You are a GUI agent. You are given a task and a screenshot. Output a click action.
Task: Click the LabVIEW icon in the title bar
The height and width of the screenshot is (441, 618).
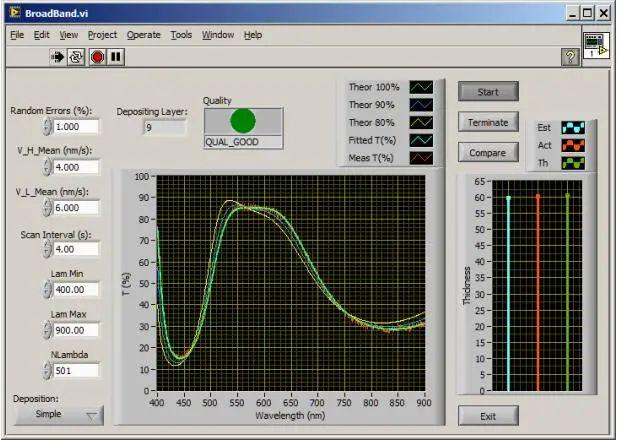click(15, 13)
